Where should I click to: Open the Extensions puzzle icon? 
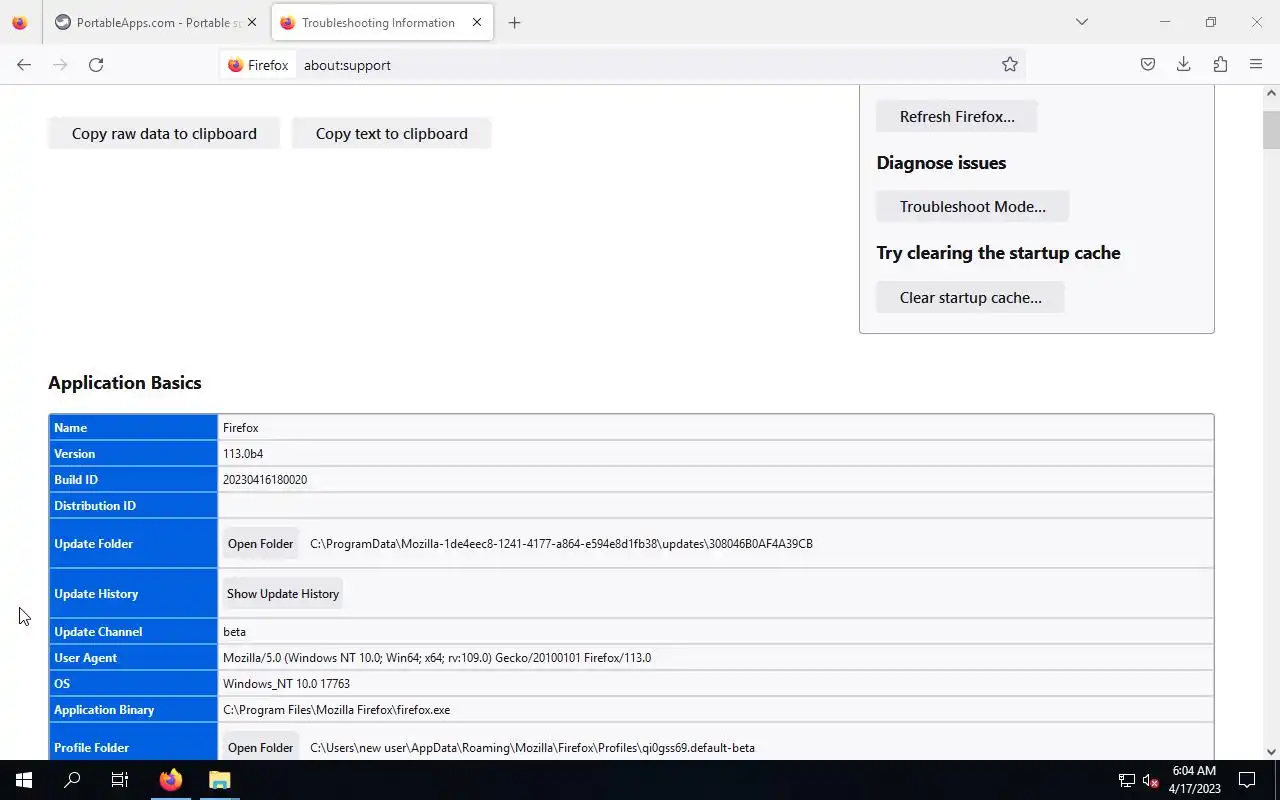pos(1220,65)
